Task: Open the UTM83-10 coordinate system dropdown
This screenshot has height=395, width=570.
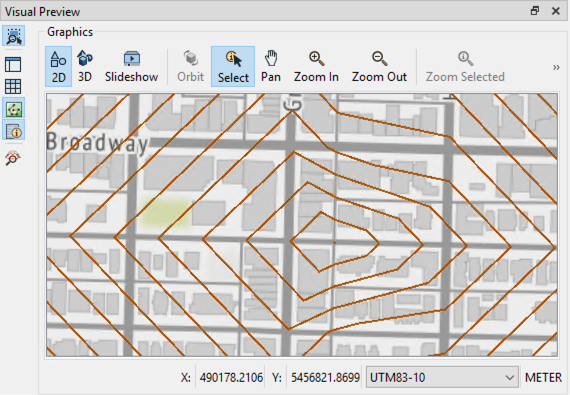Action: tap(442, 378)
